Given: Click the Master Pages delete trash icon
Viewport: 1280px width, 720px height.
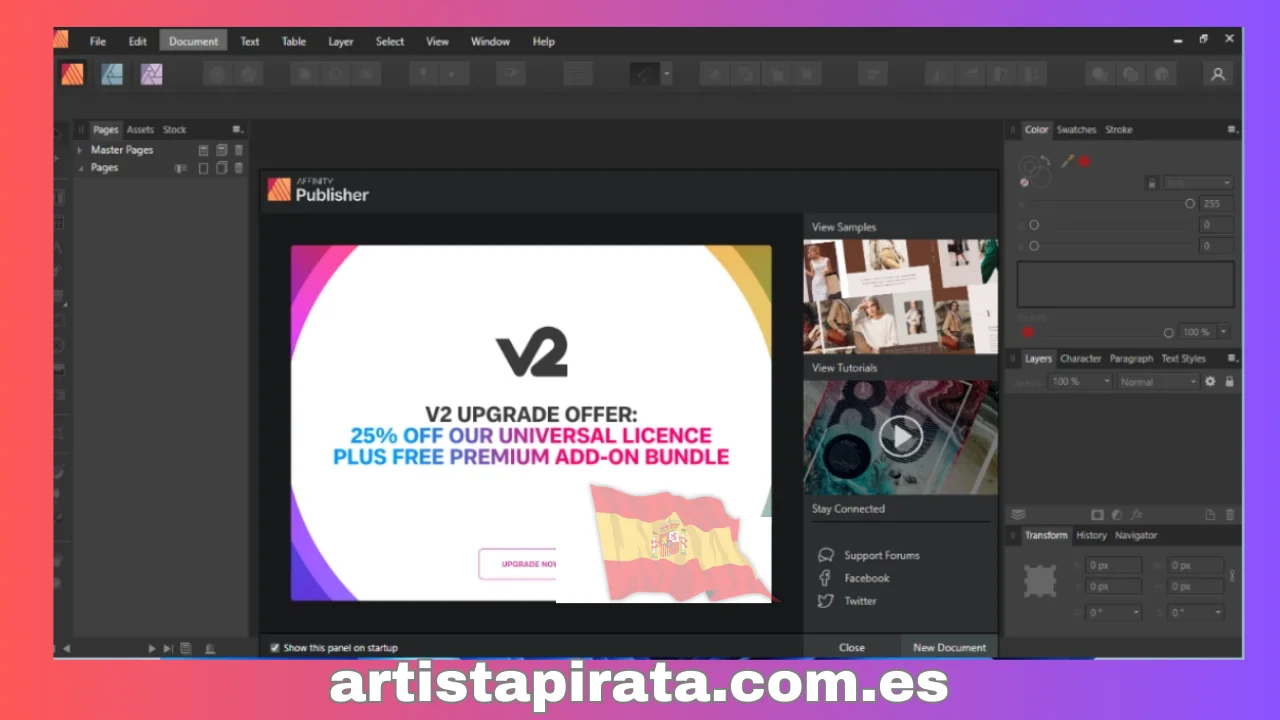Looking at the screenshot, I should (239, 150).
